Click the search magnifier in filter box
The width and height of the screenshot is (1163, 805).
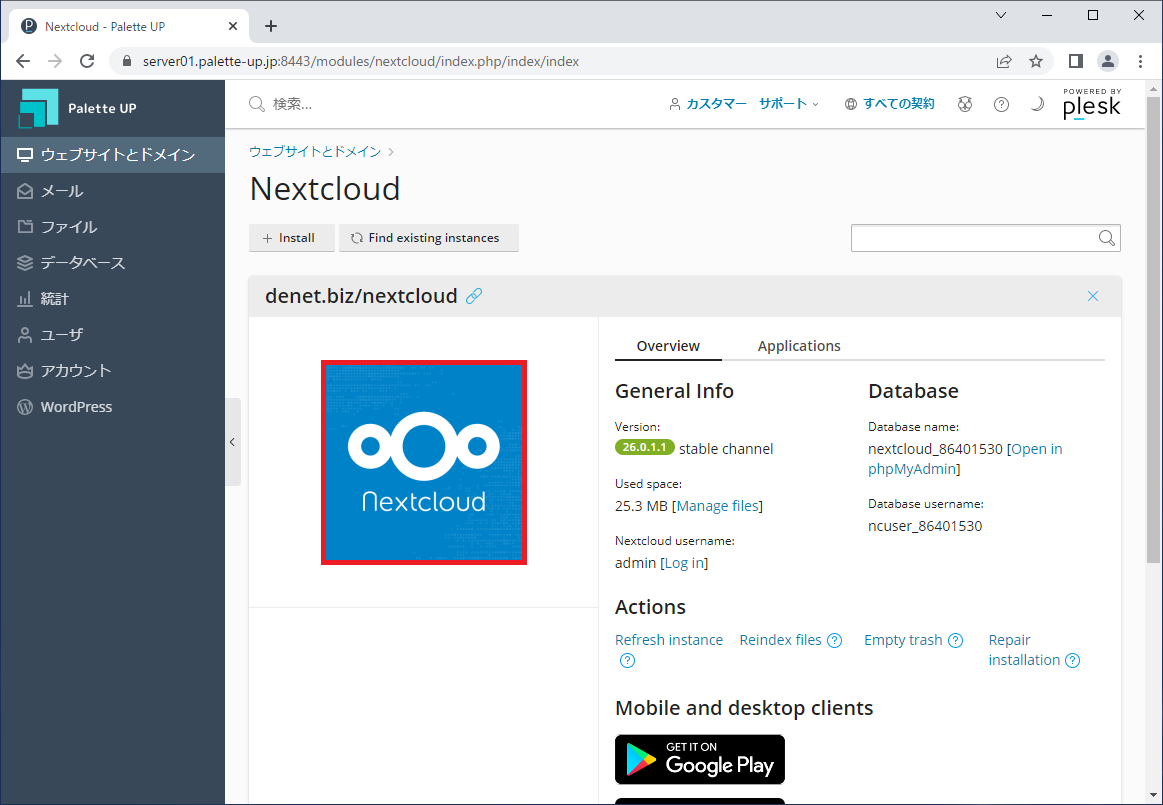(1107, 238)
